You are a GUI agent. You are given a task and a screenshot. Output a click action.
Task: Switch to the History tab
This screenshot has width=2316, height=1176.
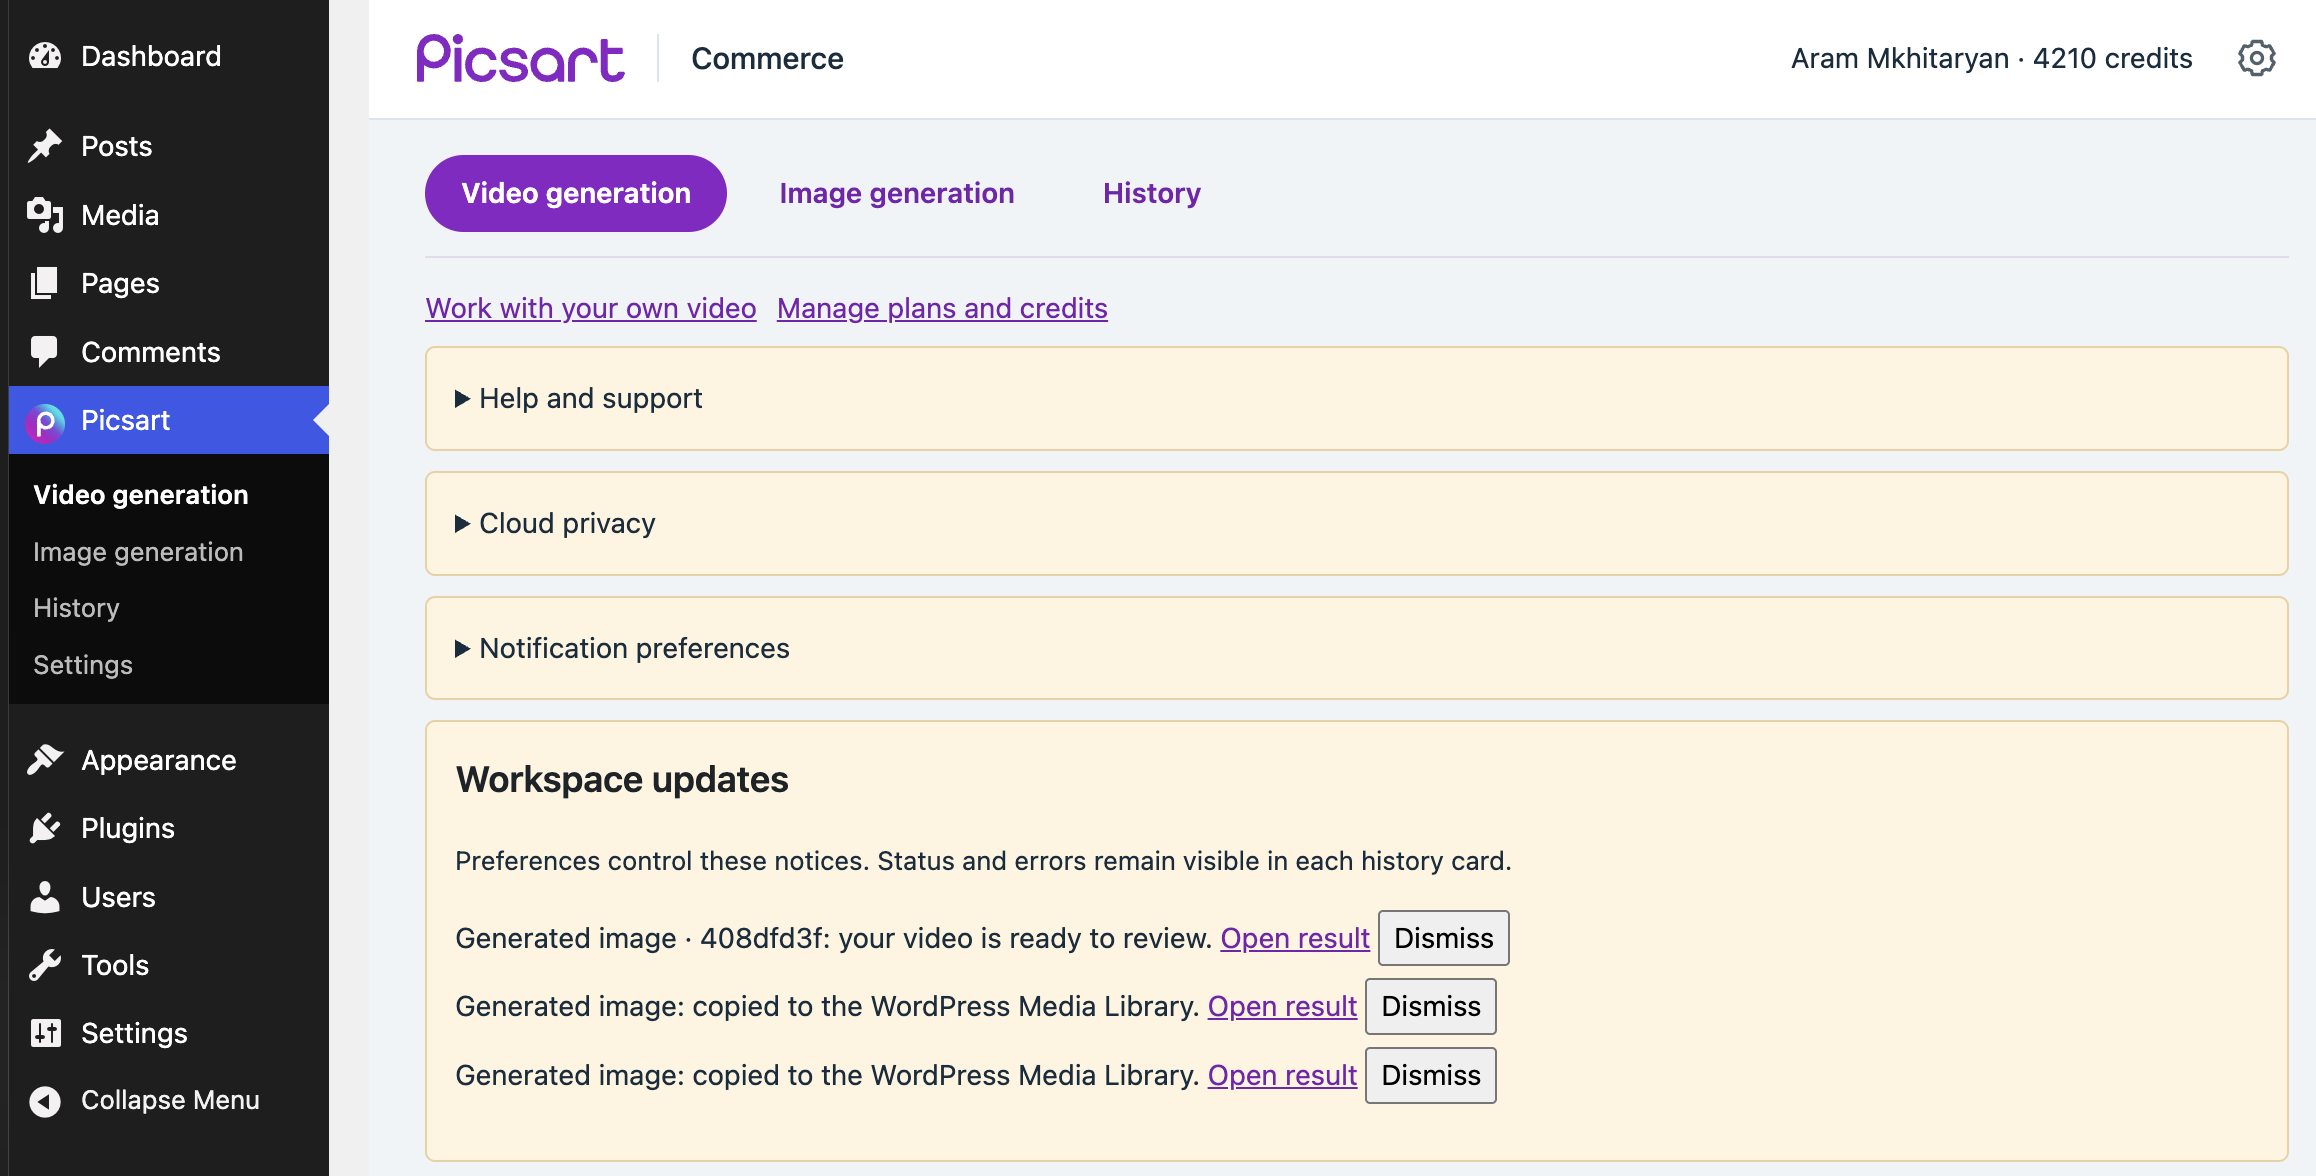point(1152,193)
